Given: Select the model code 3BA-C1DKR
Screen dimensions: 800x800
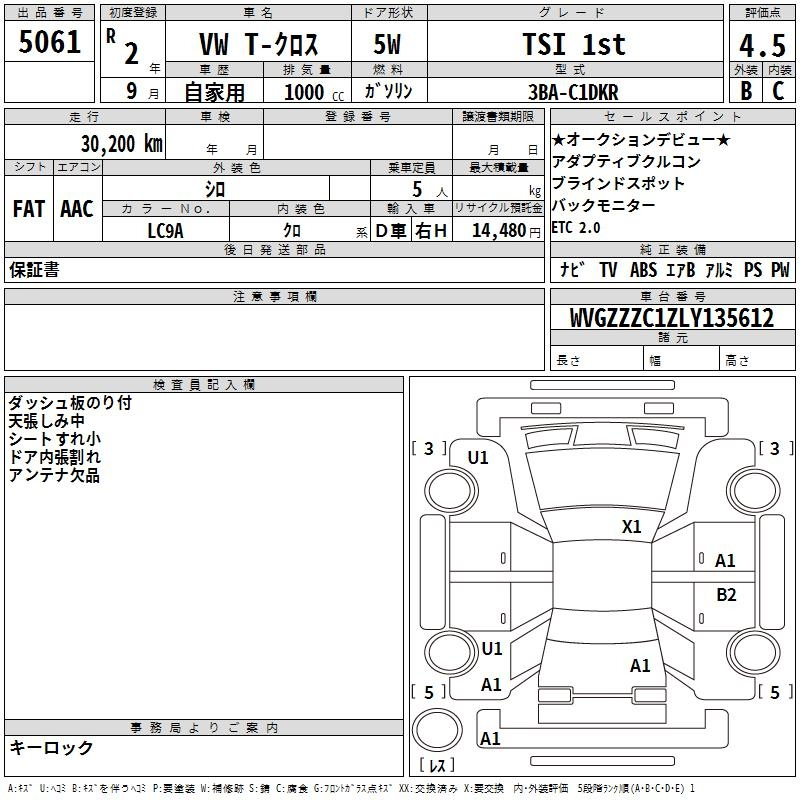Looking at the screenshot, I should [x=573, y=92].
